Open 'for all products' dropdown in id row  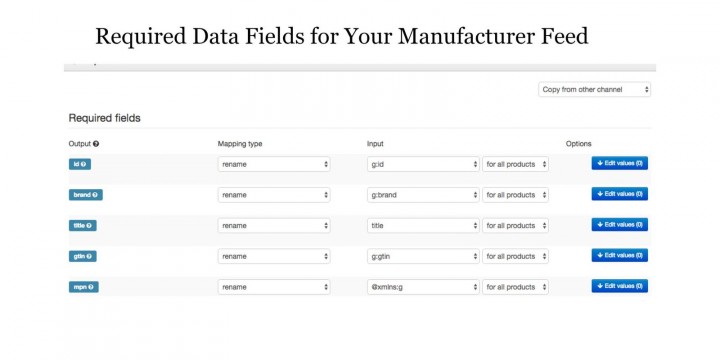[515, 164]
